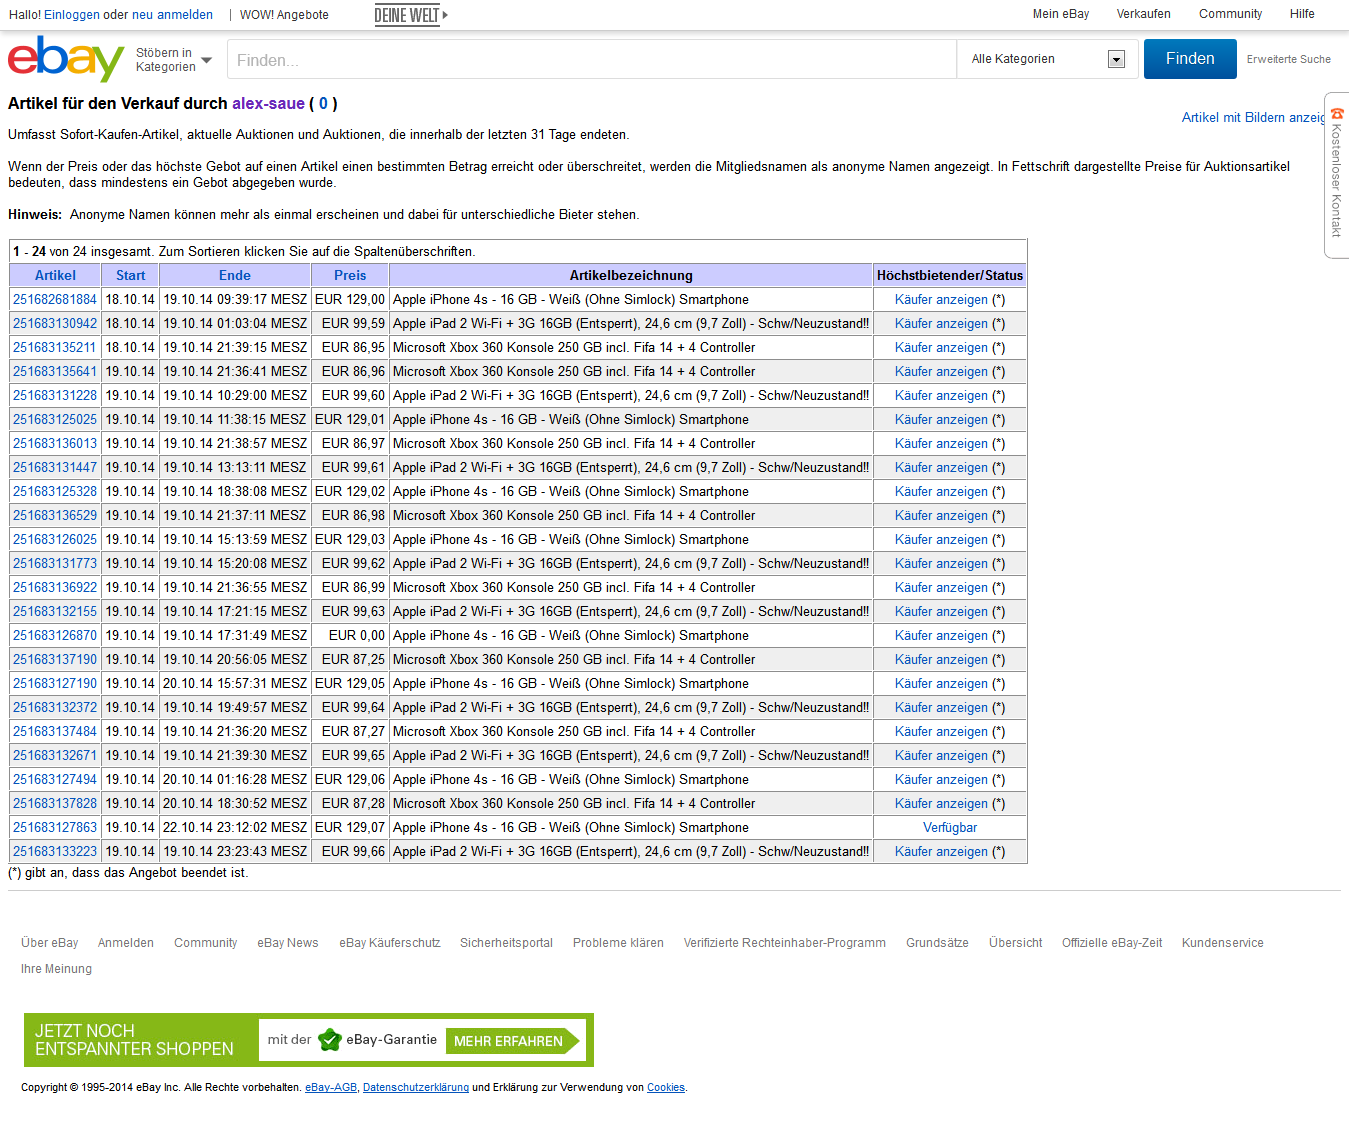The image size is (1349, 1145).
Task: Open Ihre Meinung footer link
Action: click(56, 969)
